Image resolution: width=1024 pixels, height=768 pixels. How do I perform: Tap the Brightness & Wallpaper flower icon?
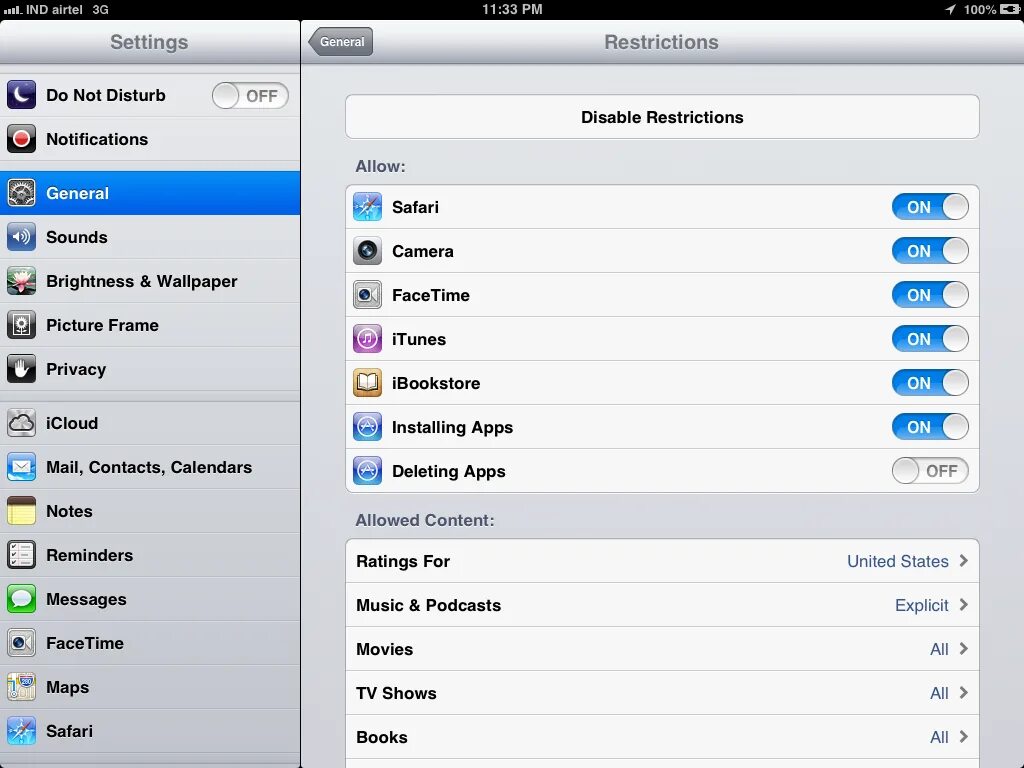22,281
